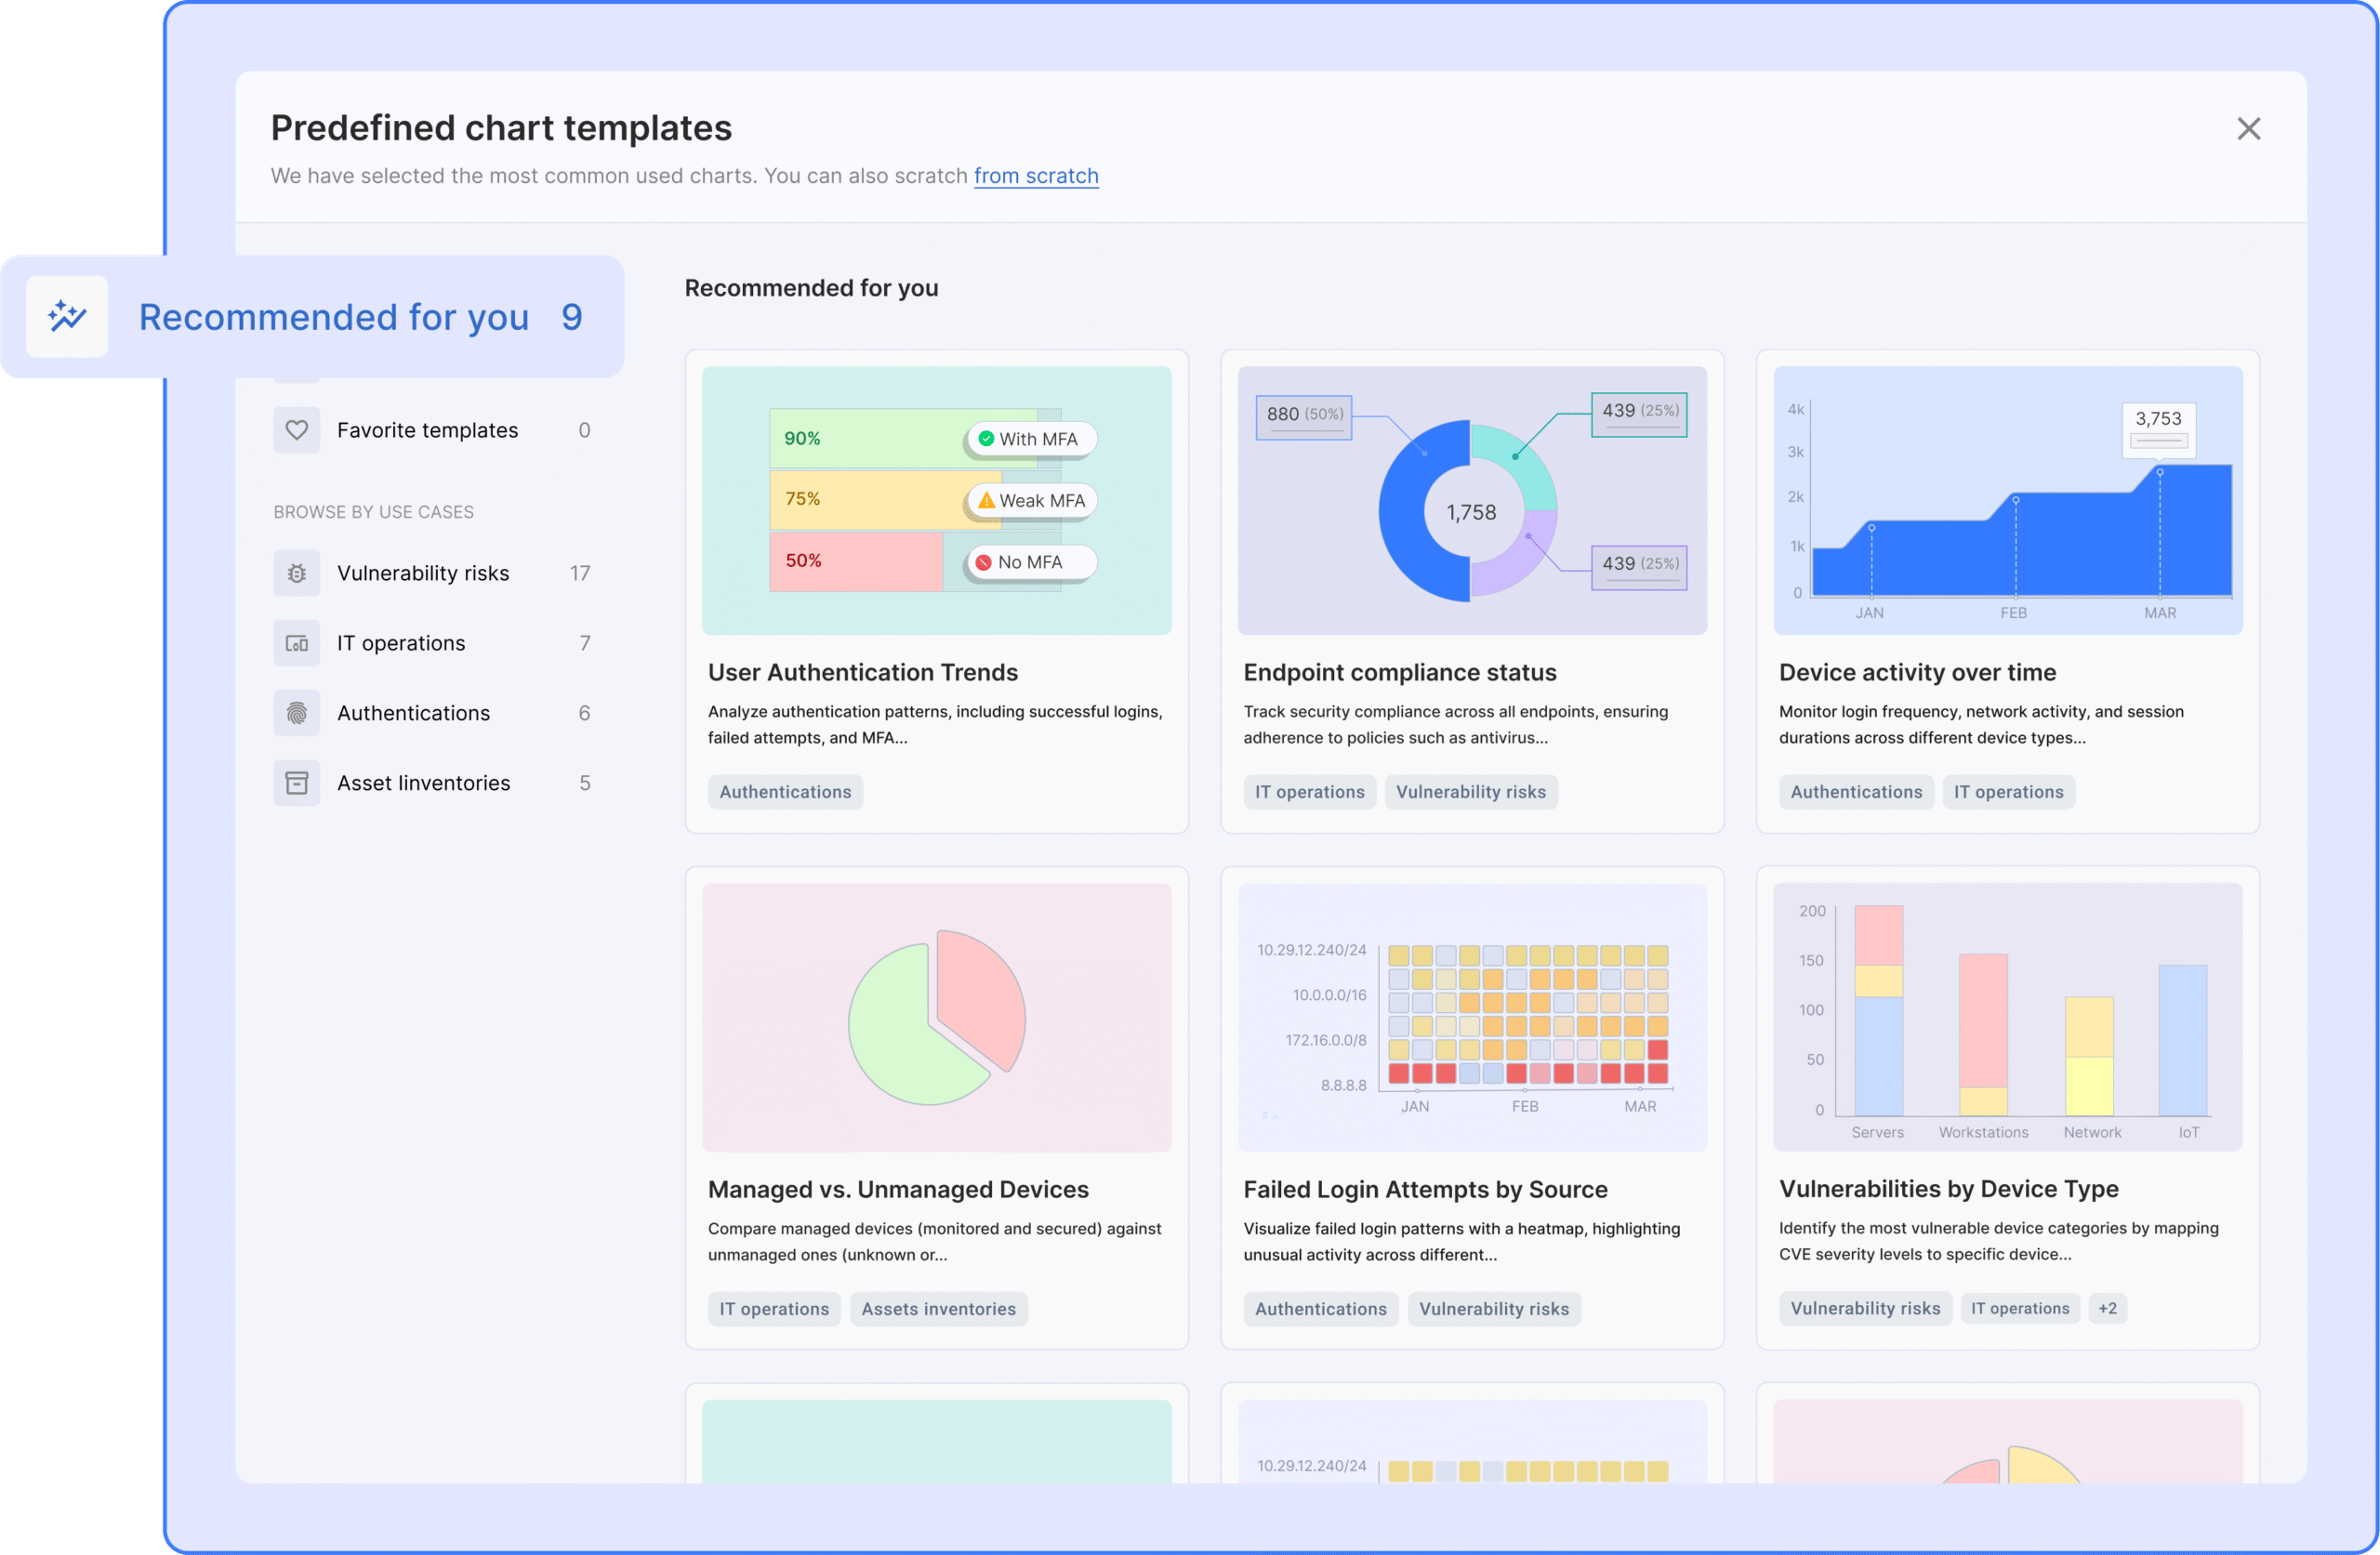Click Assets inventories tag on Managed vs. Unmanaged card
This screenshot has height=1555, width=2380.
coord(938,1309)
